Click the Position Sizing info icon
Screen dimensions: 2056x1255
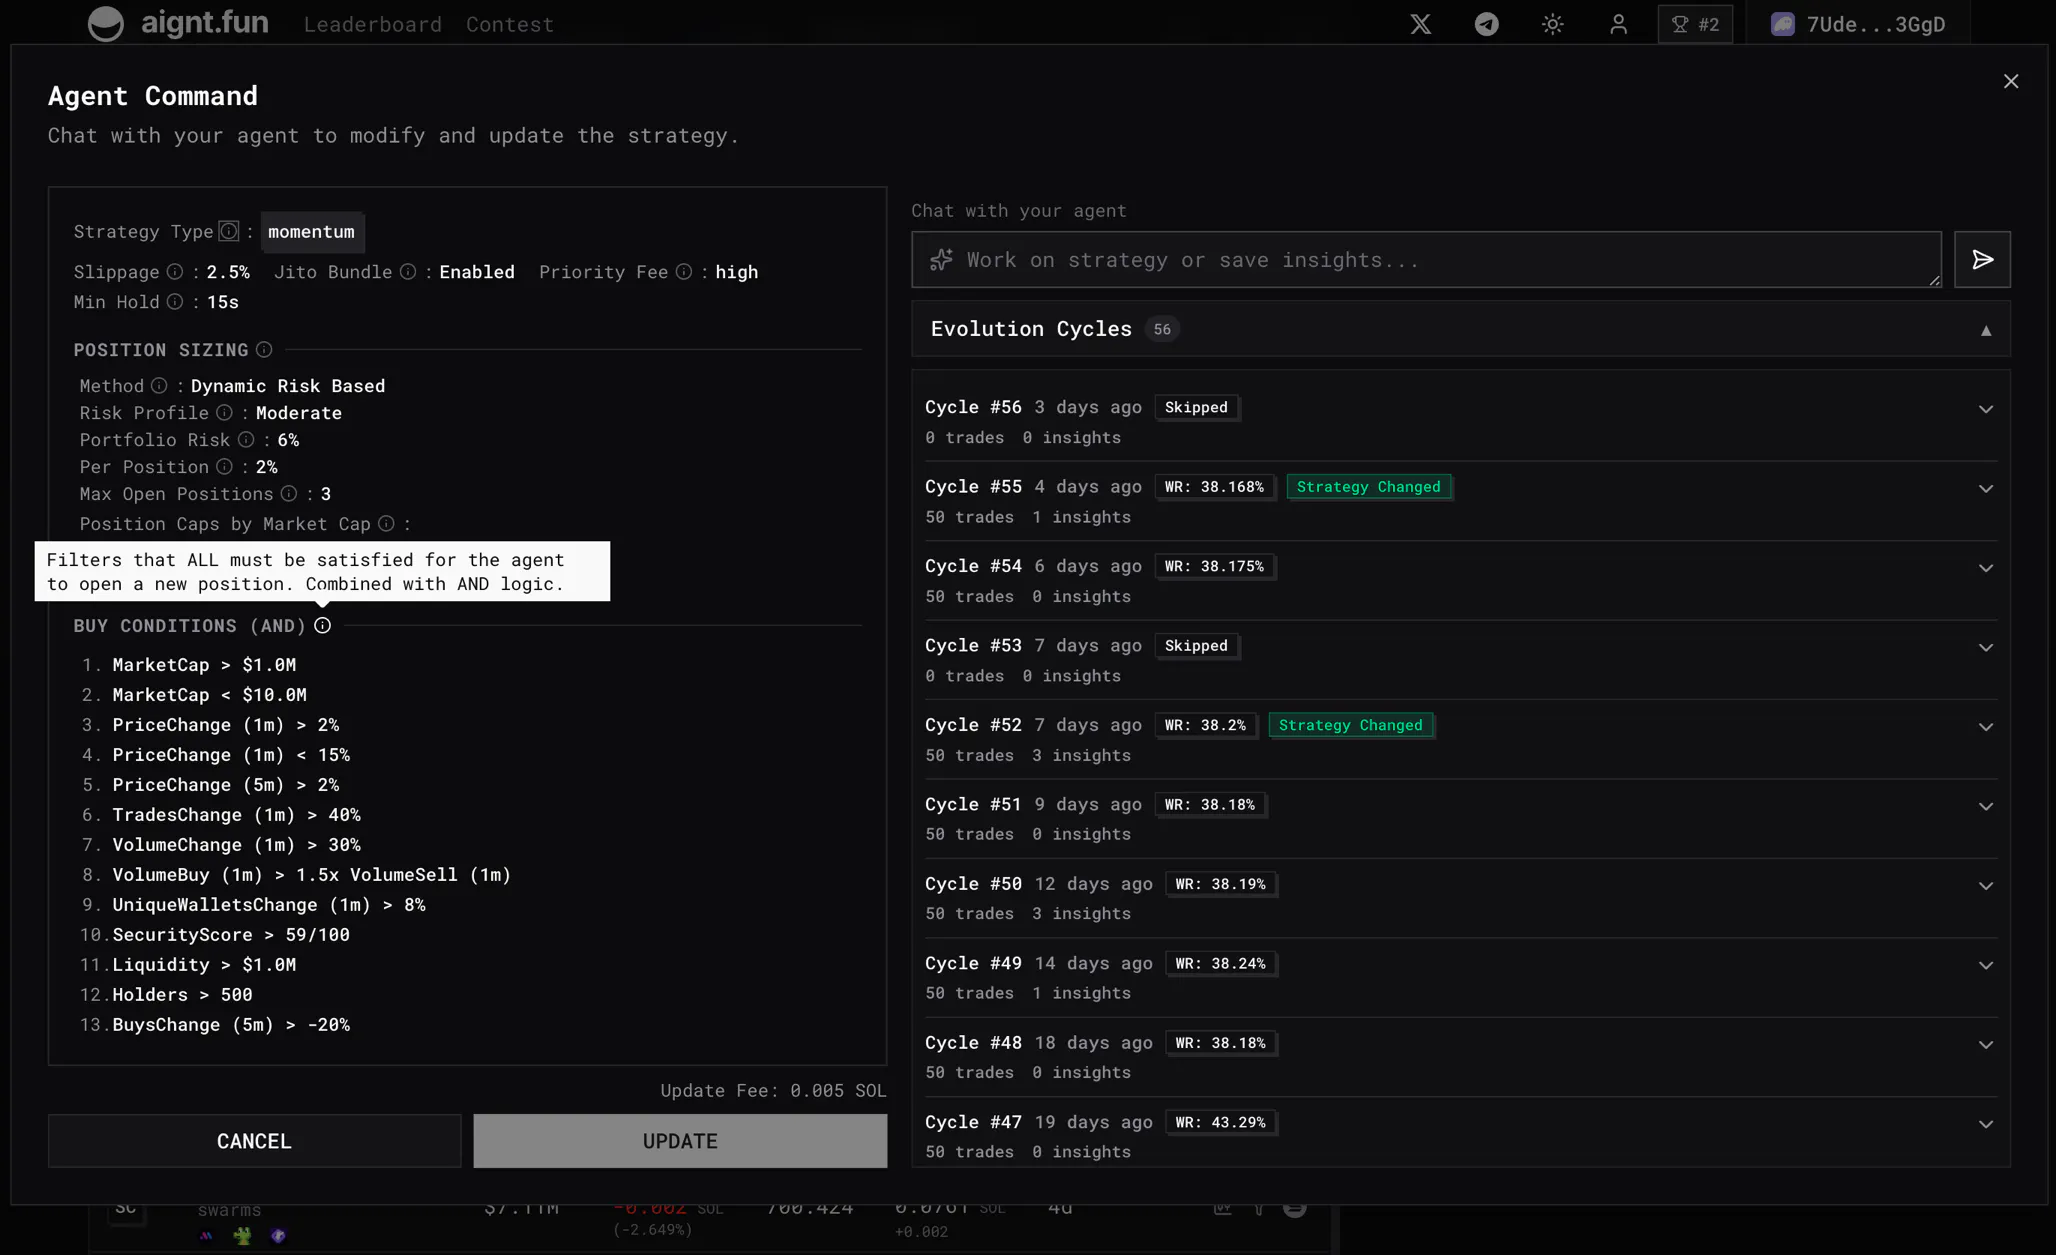264,350
